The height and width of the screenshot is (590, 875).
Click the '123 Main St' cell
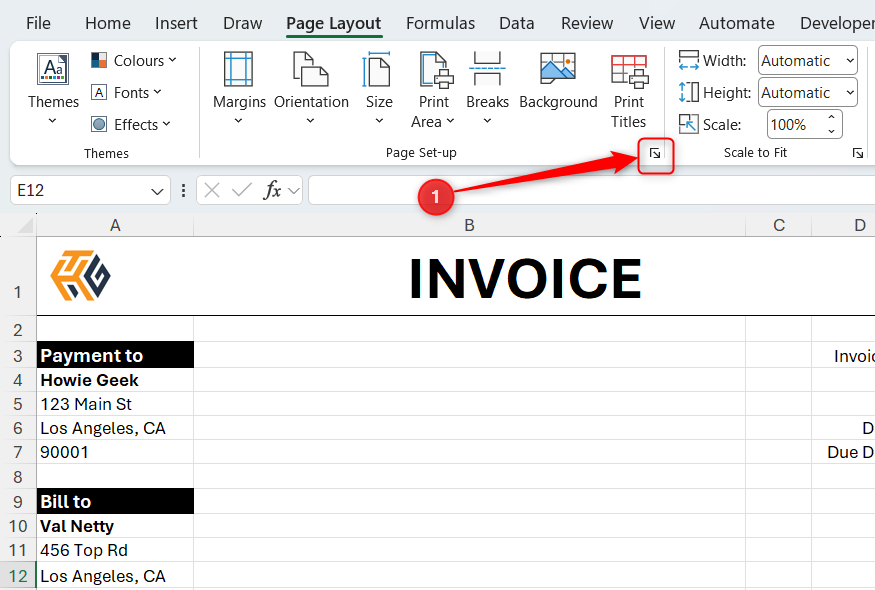115,404
